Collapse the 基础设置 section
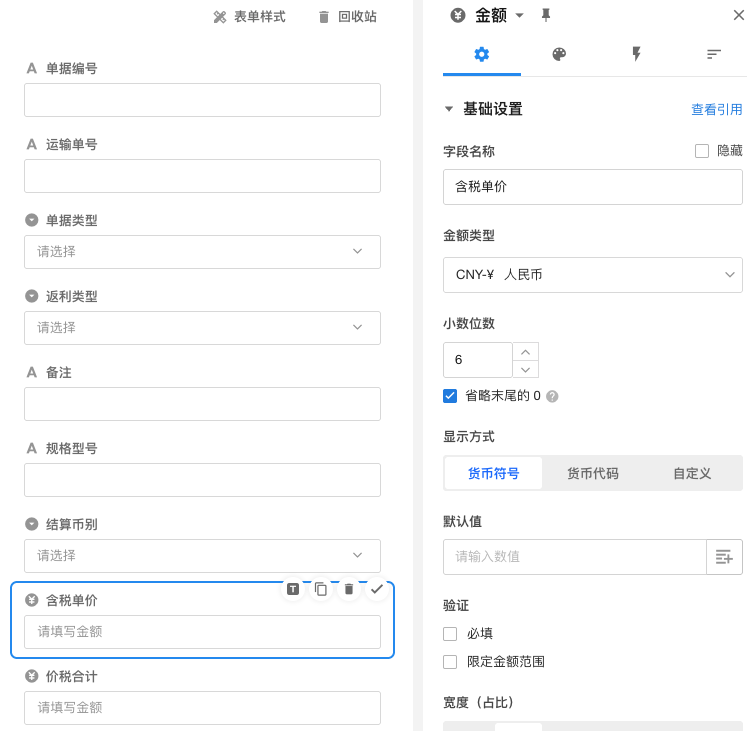 click(450, 109)
